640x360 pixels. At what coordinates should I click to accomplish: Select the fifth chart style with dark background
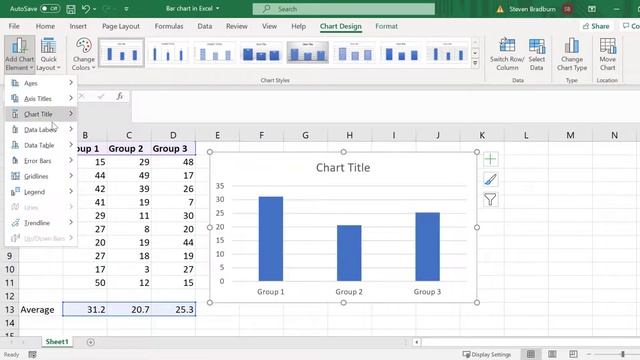pos(307,53)
